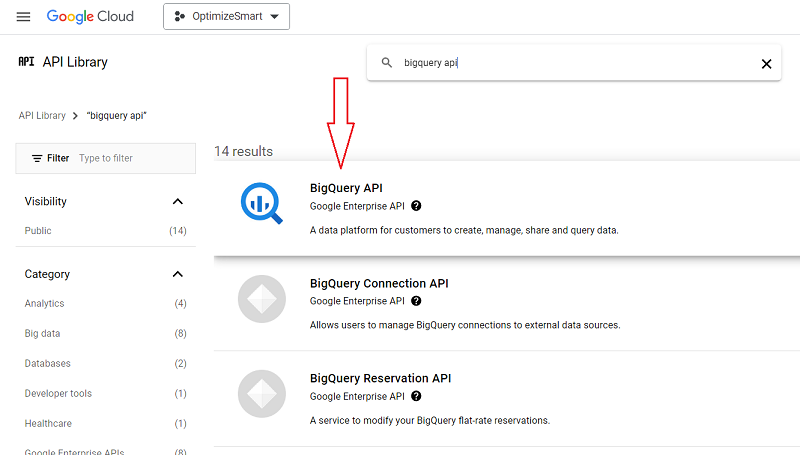Viewport: 800px width, 455px height.
Task: Collapse the Category section chevron
Action: click(x=178, y=274)
